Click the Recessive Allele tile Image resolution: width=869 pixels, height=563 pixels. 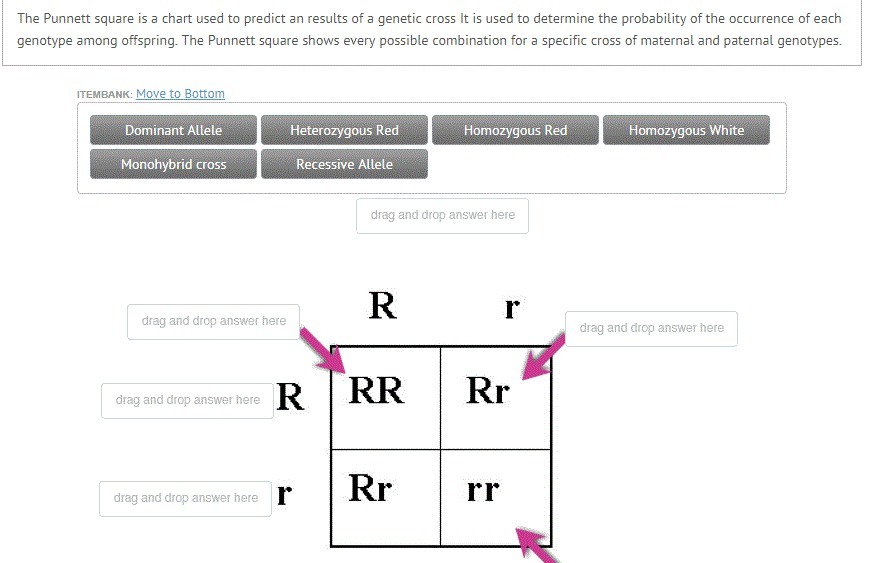[x=344, y=164]
